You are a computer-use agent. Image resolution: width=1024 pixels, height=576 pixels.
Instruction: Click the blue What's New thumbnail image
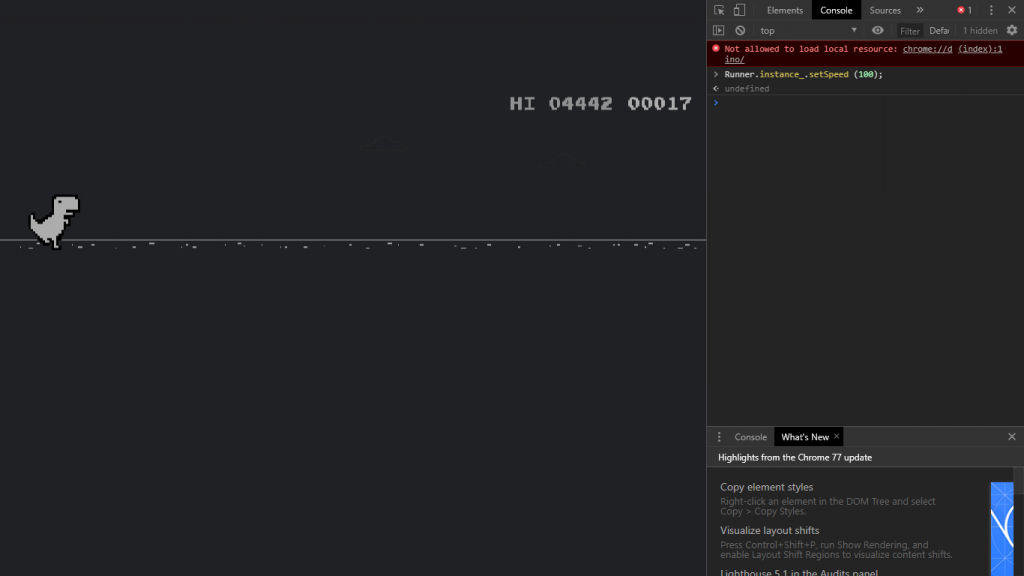click(1002, 529)
